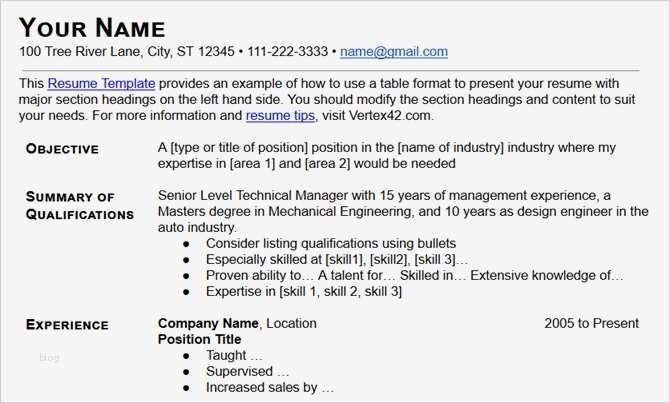
Task: Open the Resume Template hyperlink
Action: click(x=101, y=84)
